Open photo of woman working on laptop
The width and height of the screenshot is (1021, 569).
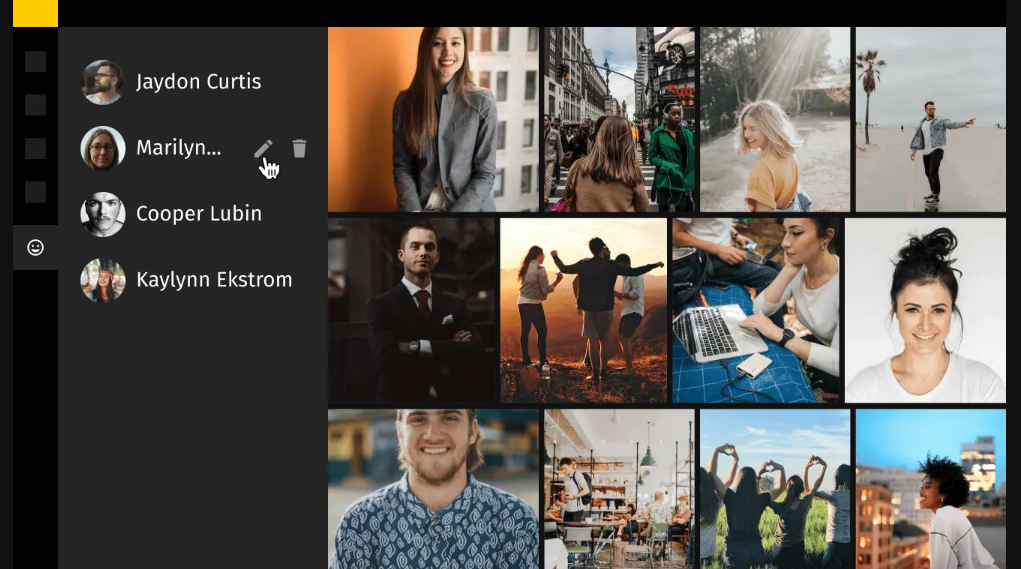click(x=755, y=310)
